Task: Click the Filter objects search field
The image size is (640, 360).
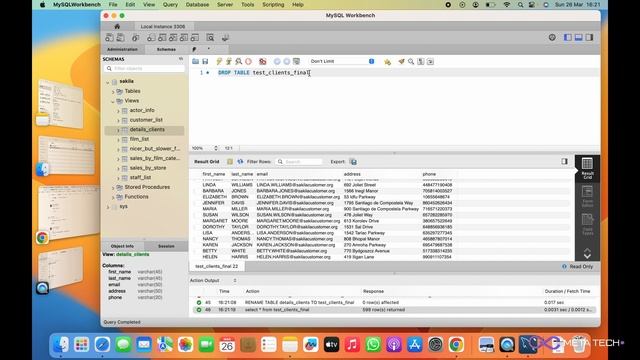Action: [145, 69]
